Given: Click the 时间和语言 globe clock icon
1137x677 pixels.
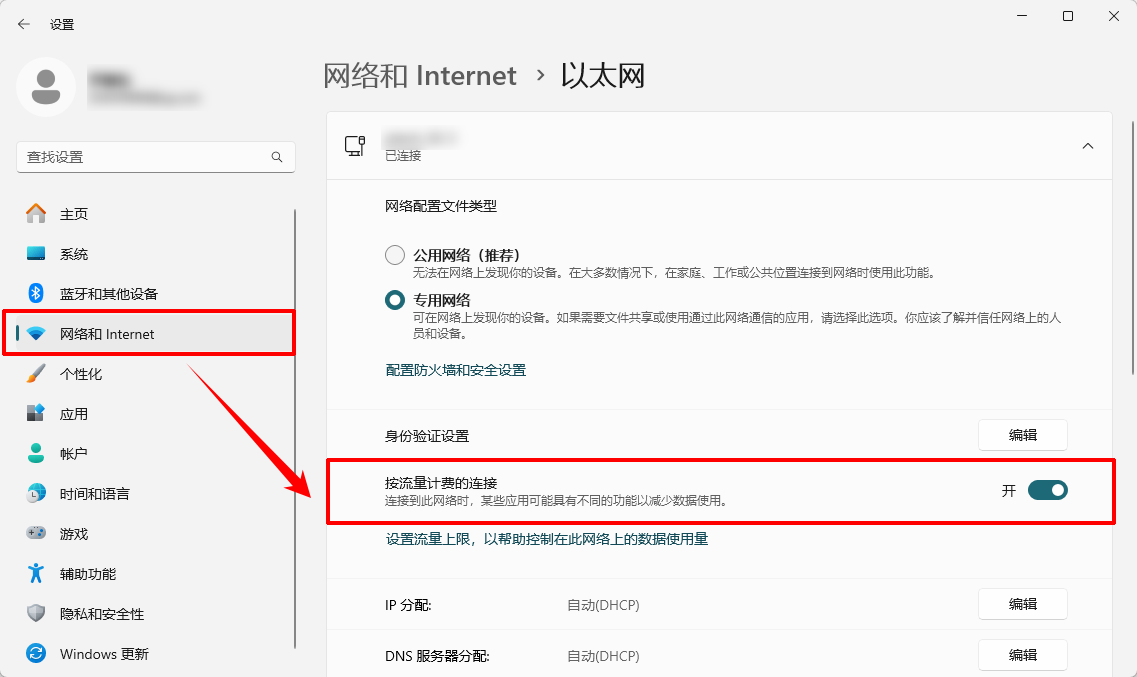Looking at the screenshot, I should [36, 494].
